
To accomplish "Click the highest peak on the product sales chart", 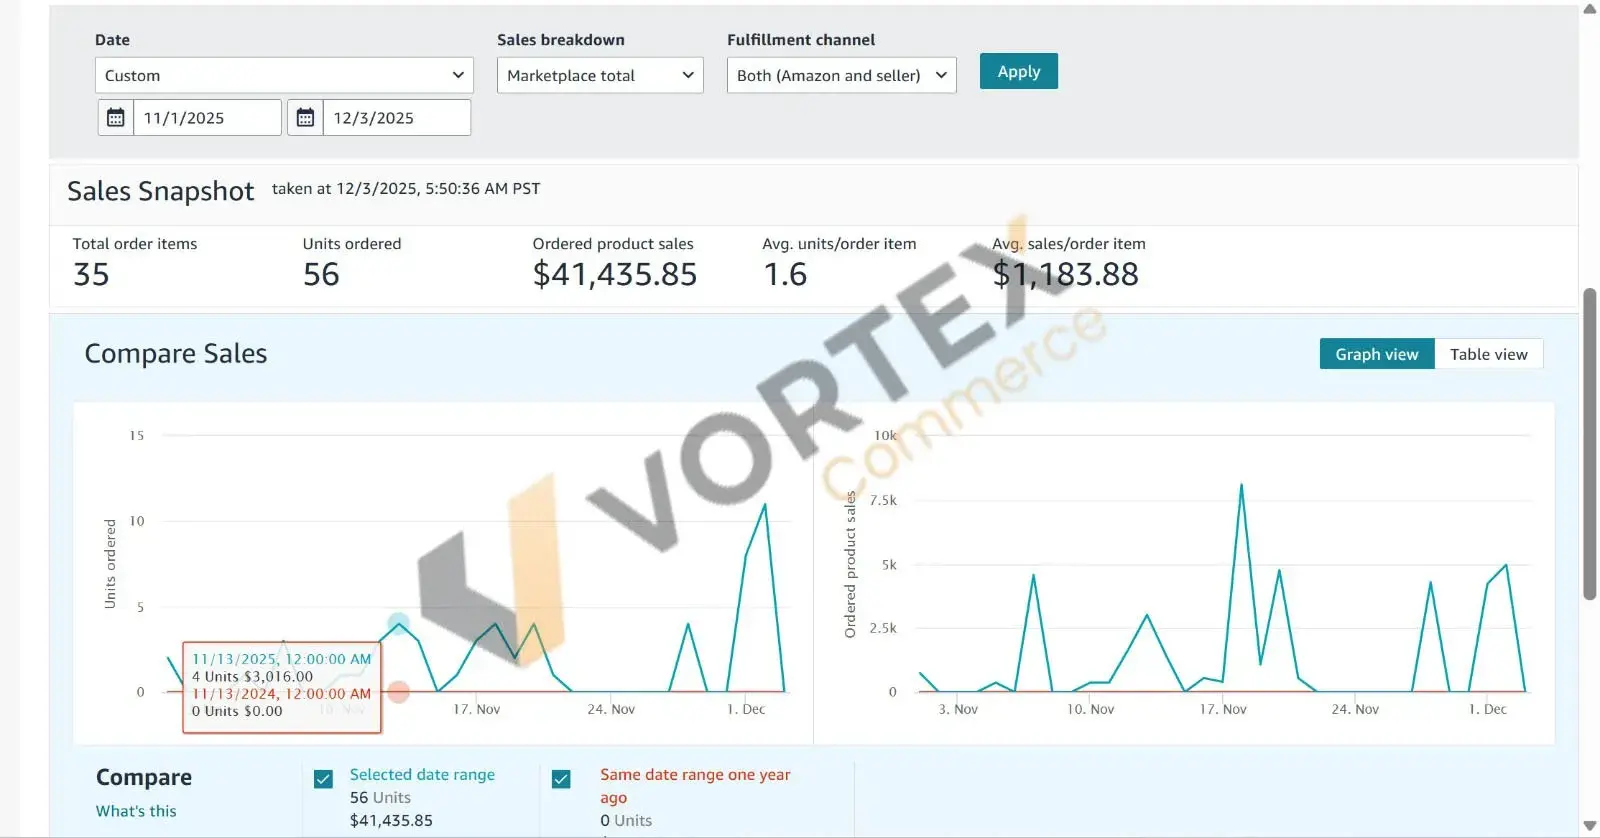I will (x=1241, y=485).
